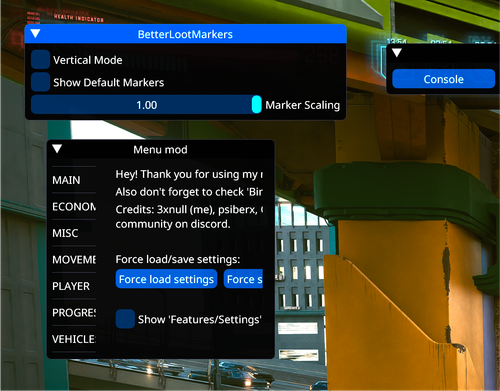The image size is (500, 391).
Task: Click the cut-off Force save button
Action: click(243, 279)
